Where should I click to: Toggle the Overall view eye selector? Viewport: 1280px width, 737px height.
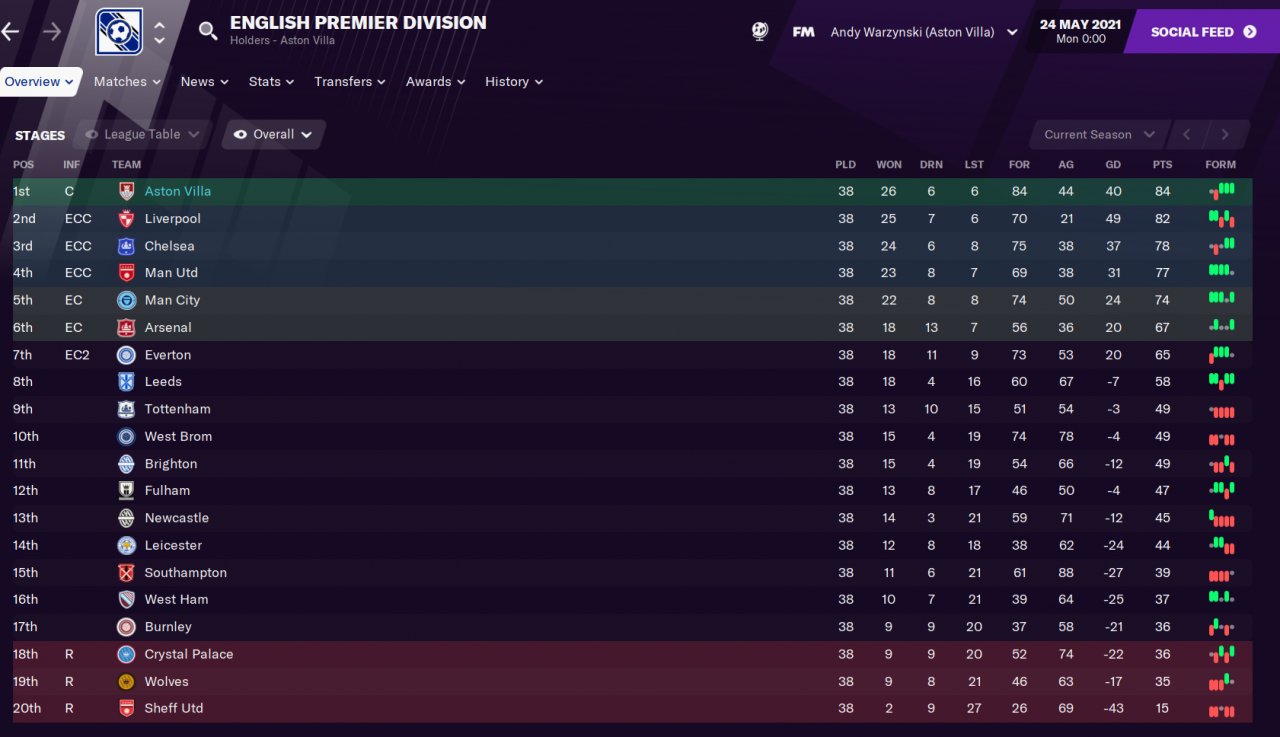(x=273, y=135)
